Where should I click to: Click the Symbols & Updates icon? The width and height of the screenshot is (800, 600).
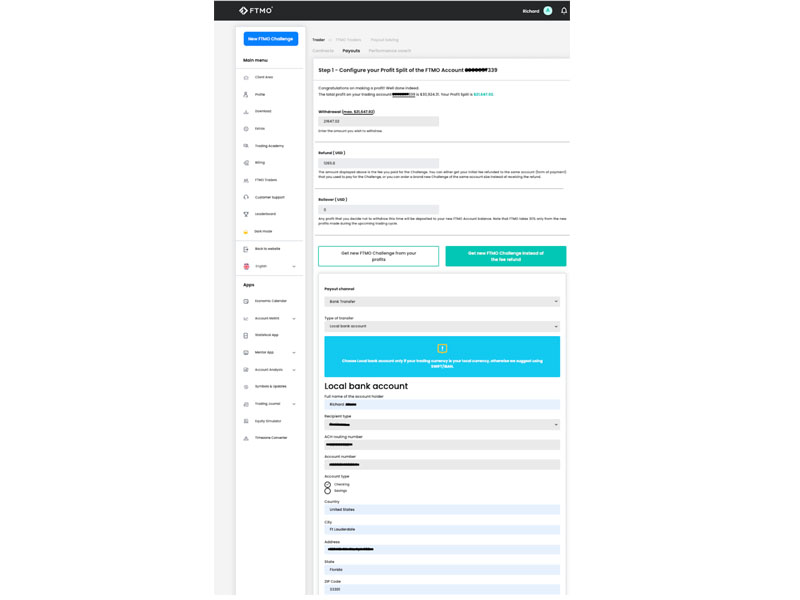(x=246, y=387)
